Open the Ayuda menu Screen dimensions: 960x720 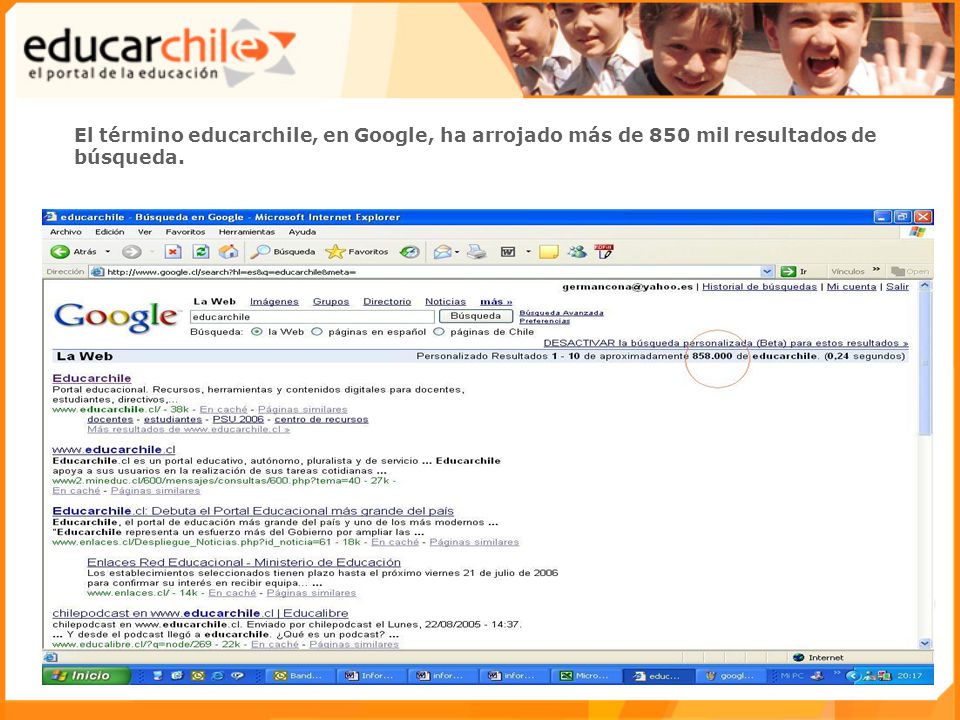pos(302,232)
